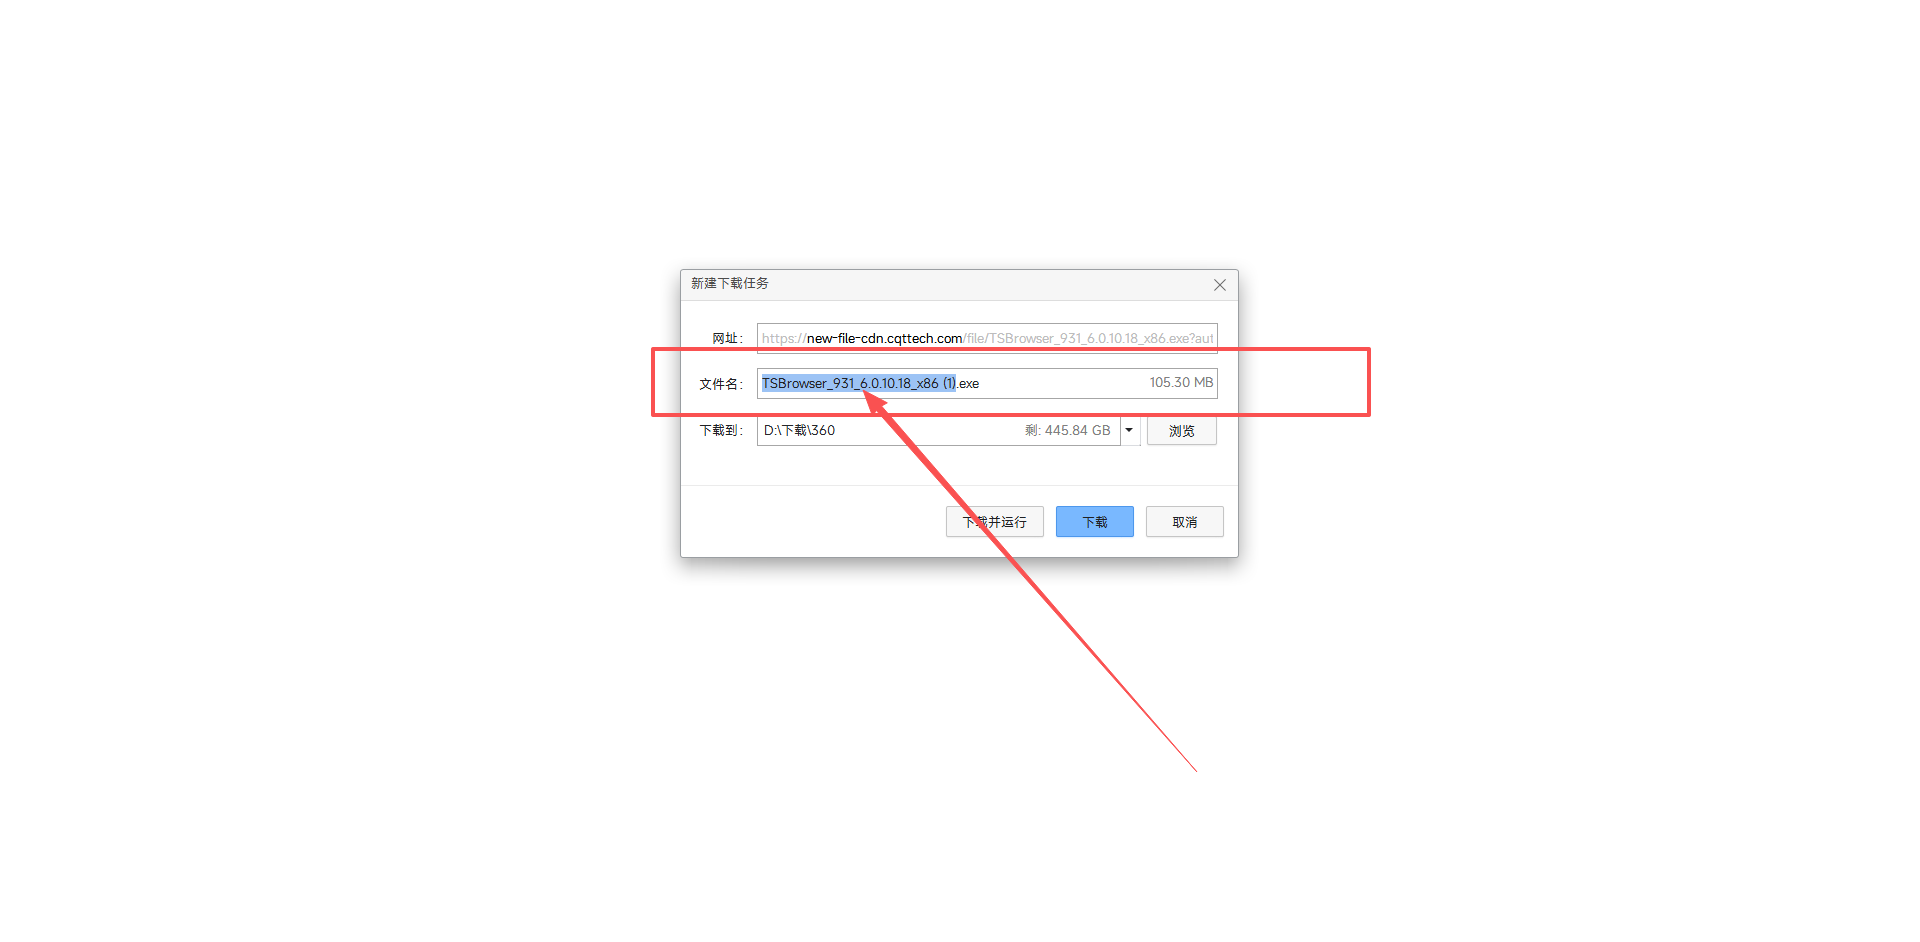Close the 新建下载任务 dialog
1920x942 pixels.
click(x=1219, y=285)
